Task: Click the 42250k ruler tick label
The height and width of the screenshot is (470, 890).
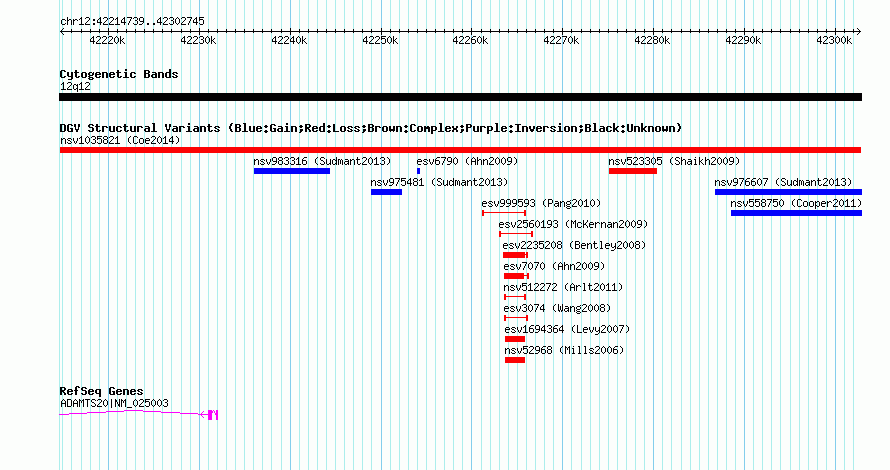Action: pos(380,40)
